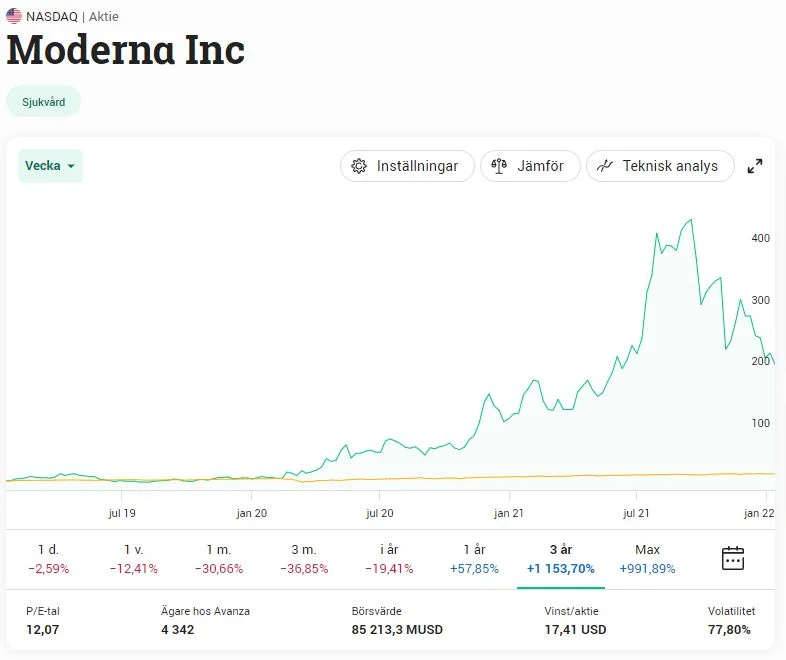Open the Teknisk analys button
786x660 pixels.
tap(660, 166)
